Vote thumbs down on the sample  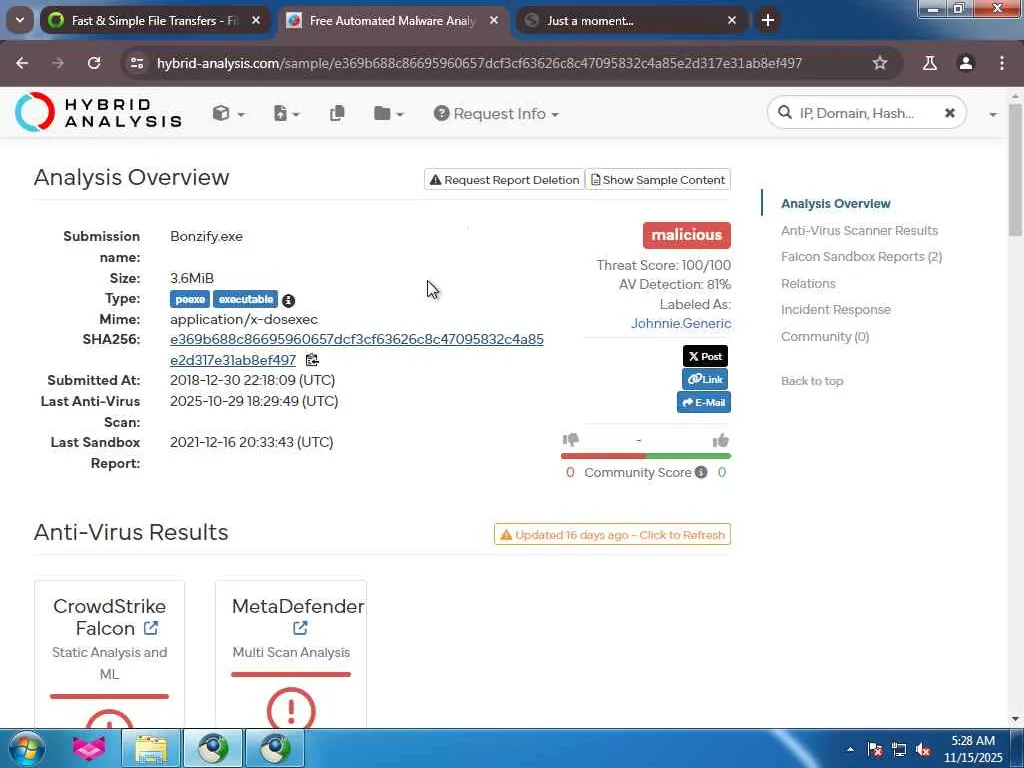click(571, 440)
